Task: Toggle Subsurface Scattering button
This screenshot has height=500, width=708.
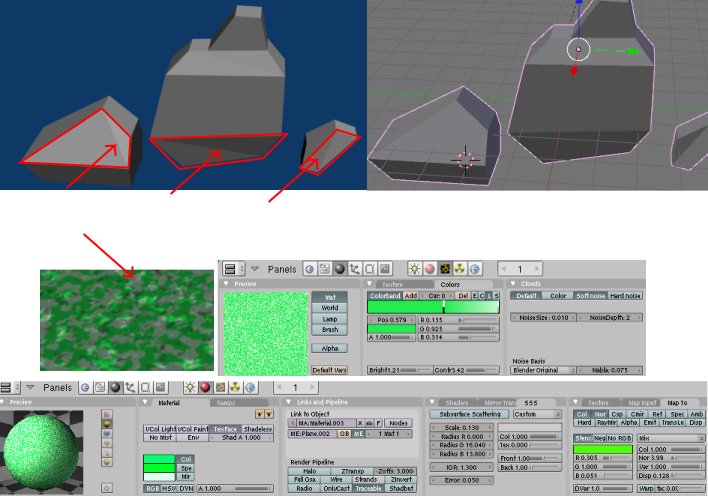Action: [x=470, y=414]
